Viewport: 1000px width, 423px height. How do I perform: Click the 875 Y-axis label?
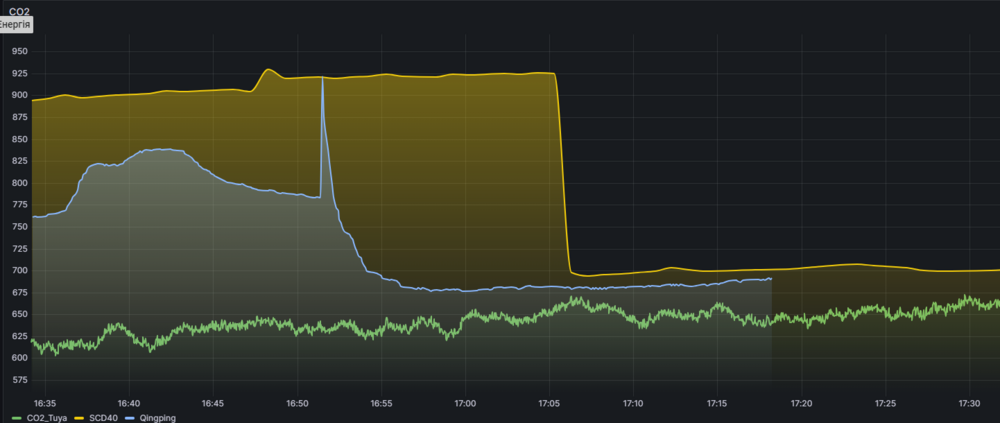pos(20,117)
